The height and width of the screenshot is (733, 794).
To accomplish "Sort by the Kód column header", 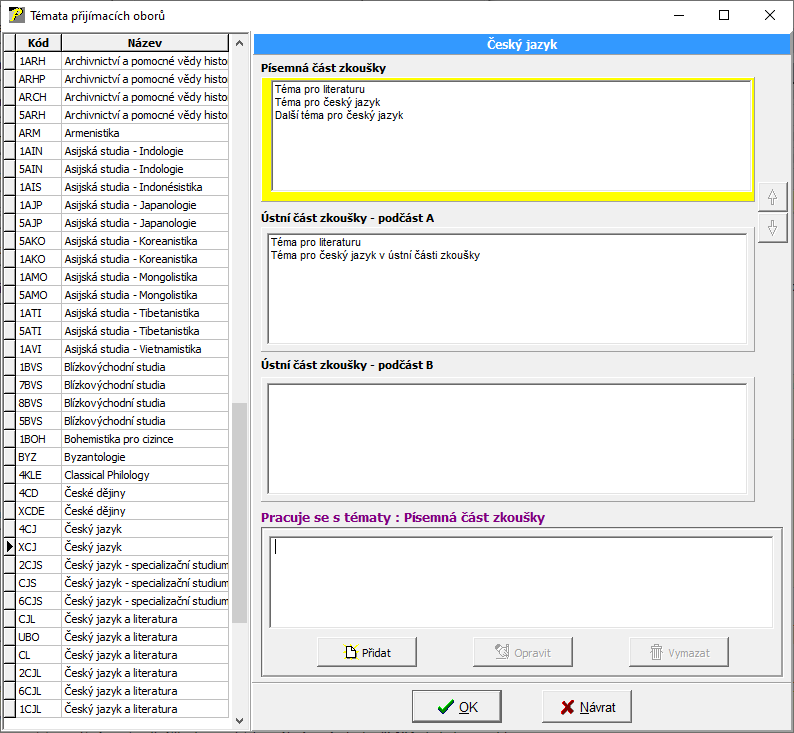I will [39, 43].
